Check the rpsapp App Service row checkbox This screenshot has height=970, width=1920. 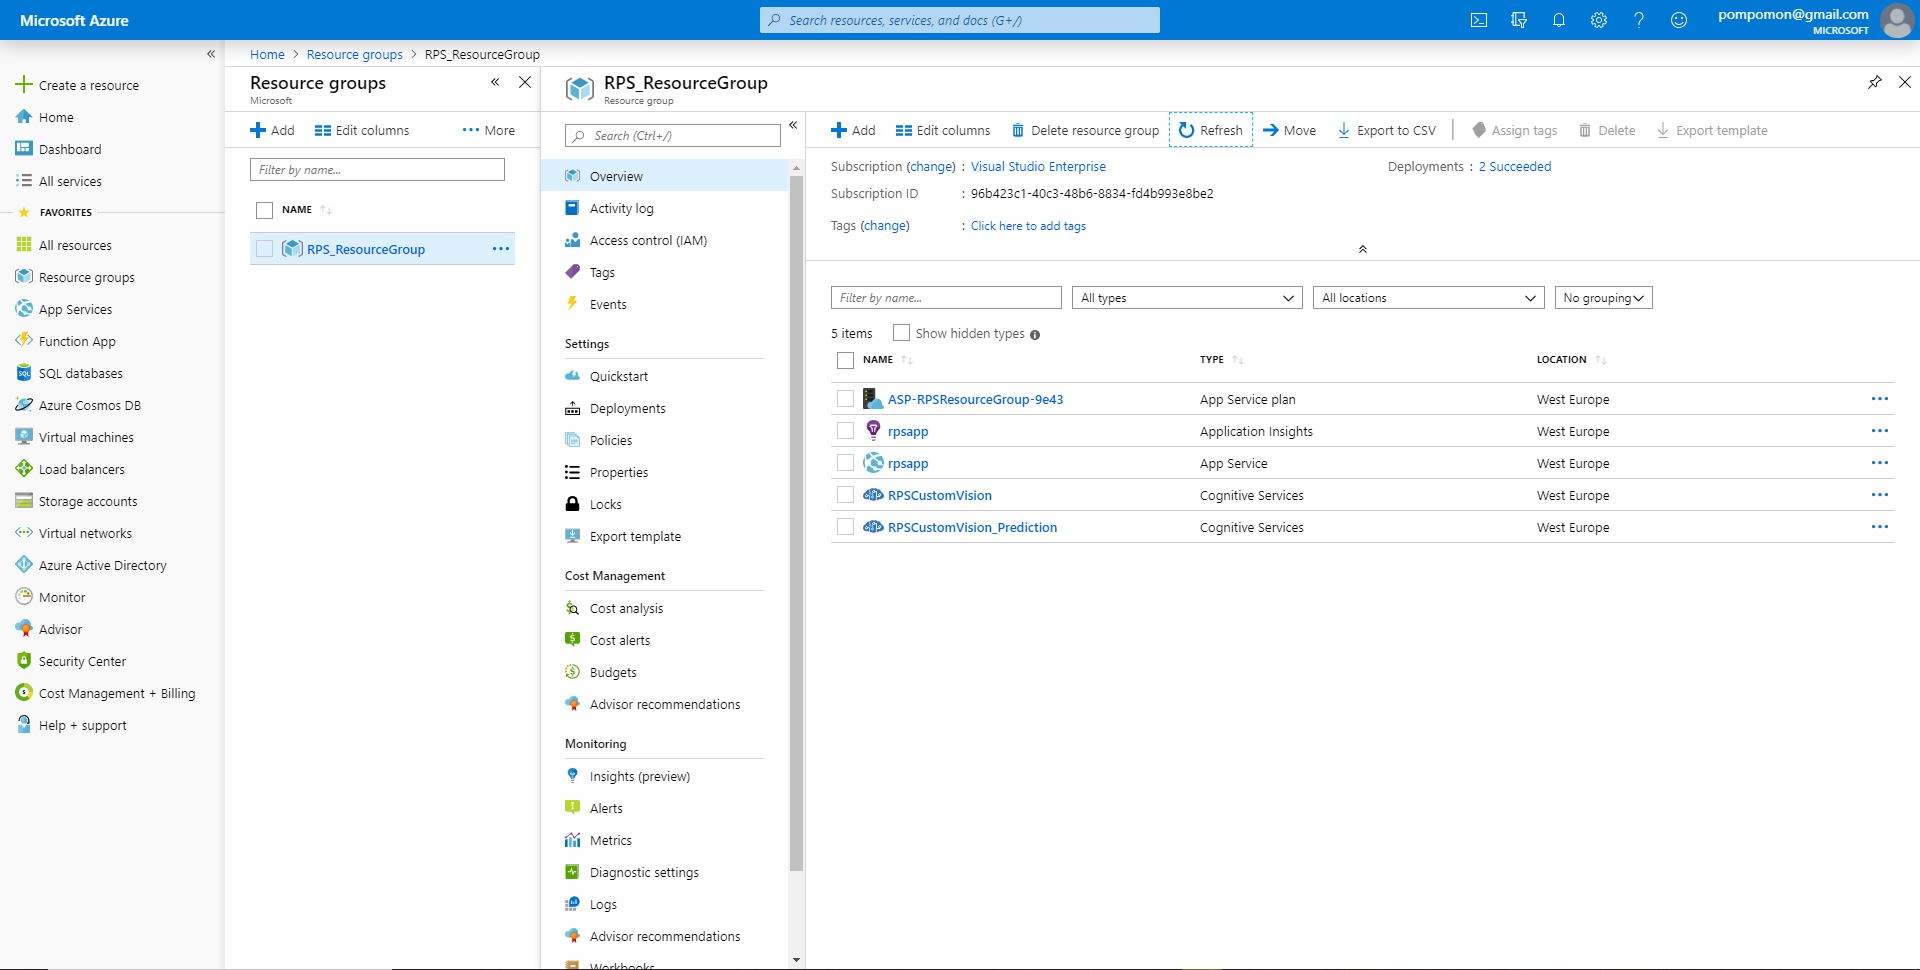(845, 463)
